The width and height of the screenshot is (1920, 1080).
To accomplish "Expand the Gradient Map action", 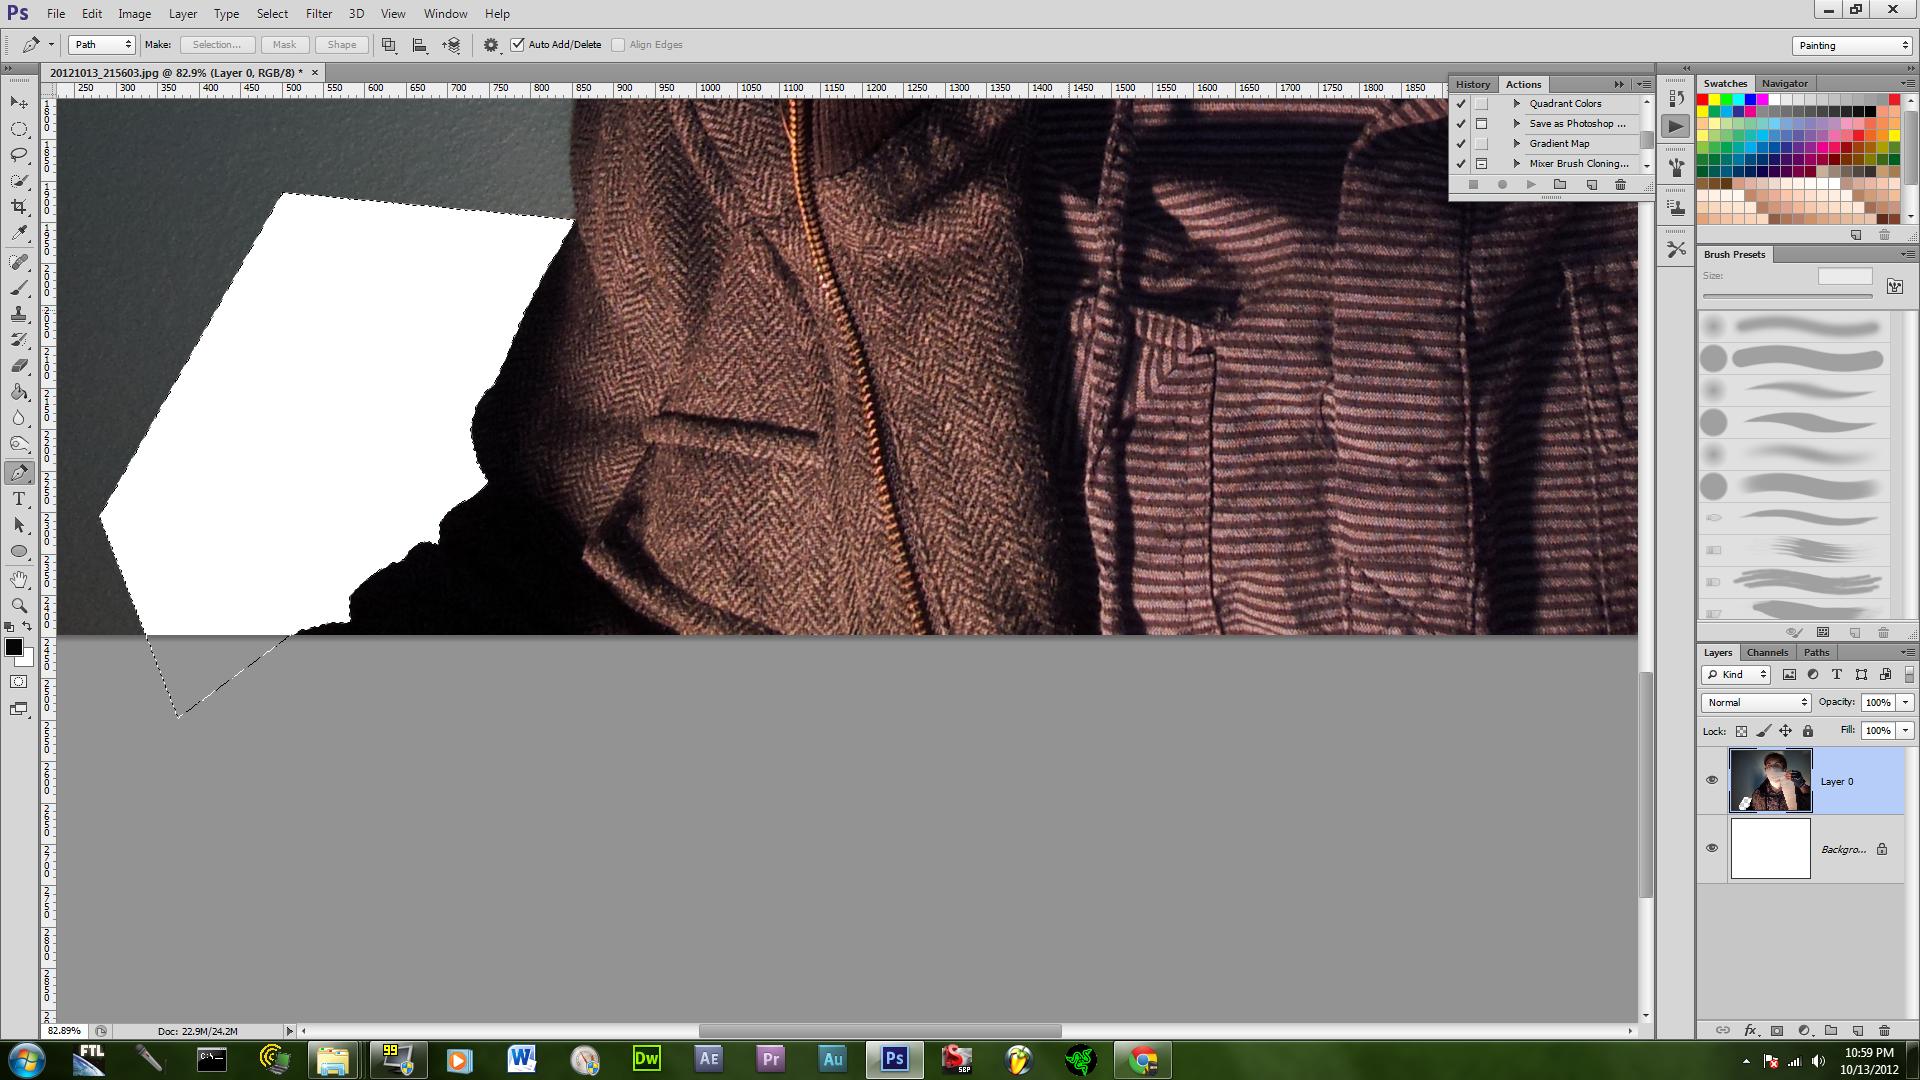I will [x=1517, y=144].
